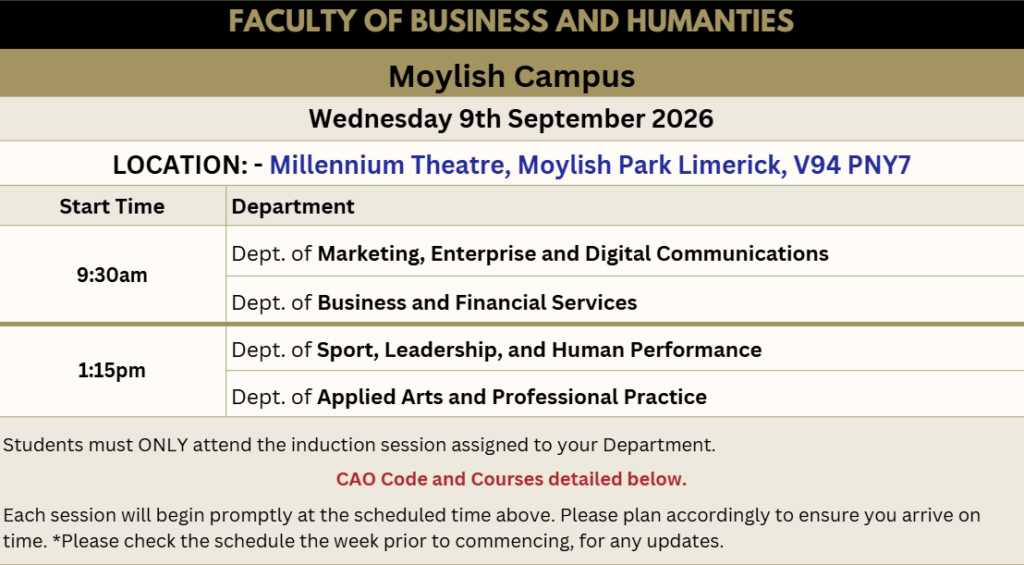This screenshot has height=565, width=1024.
Task: Select Applied Arts and Professional Practice row
Action: point(625,395)
